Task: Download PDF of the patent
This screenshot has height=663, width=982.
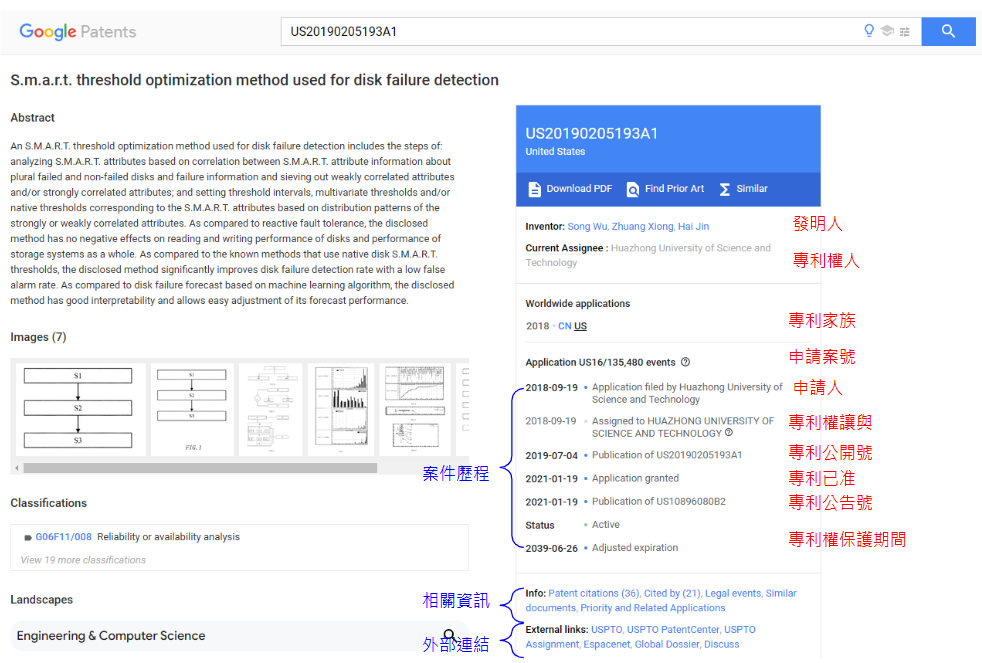Action: click(x=570, y=188)
